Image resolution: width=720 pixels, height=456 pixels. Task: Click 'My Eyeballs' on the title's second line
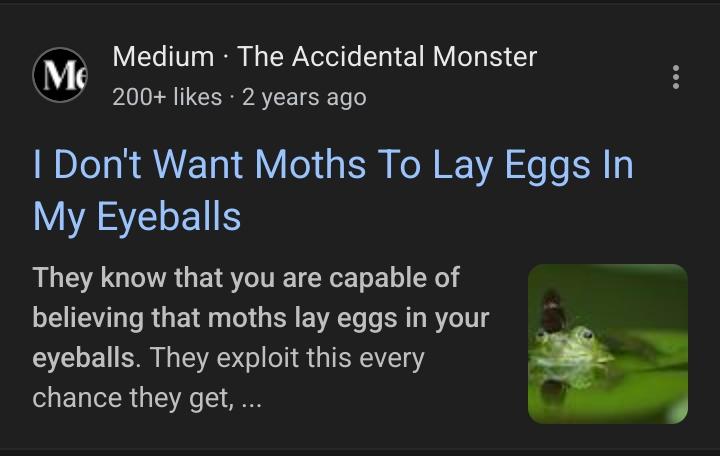tap(137, 217)
